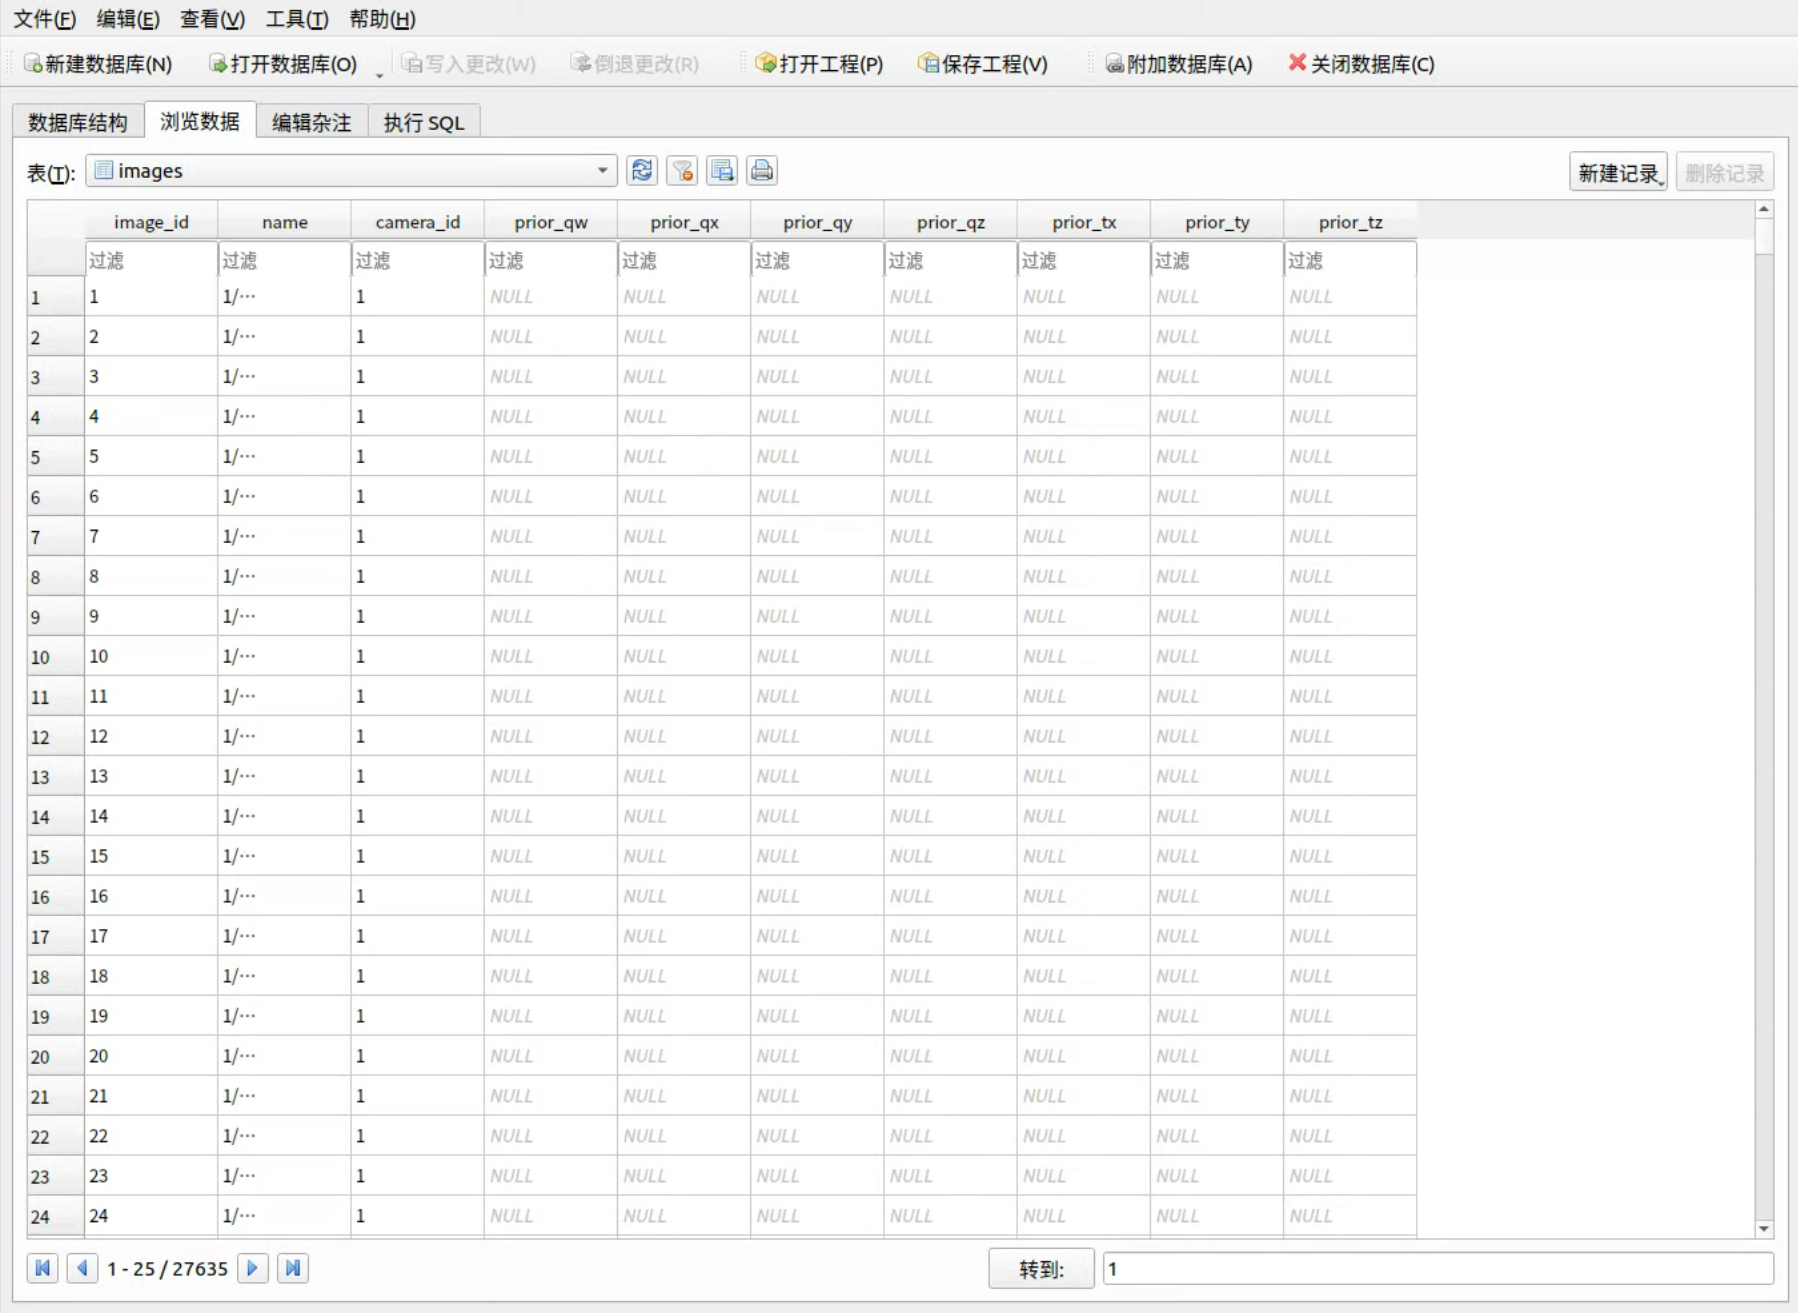This screenshot has width=1798, height=1313.
Task: Click prior_qx column header
Action: click(x=684, y=221)
